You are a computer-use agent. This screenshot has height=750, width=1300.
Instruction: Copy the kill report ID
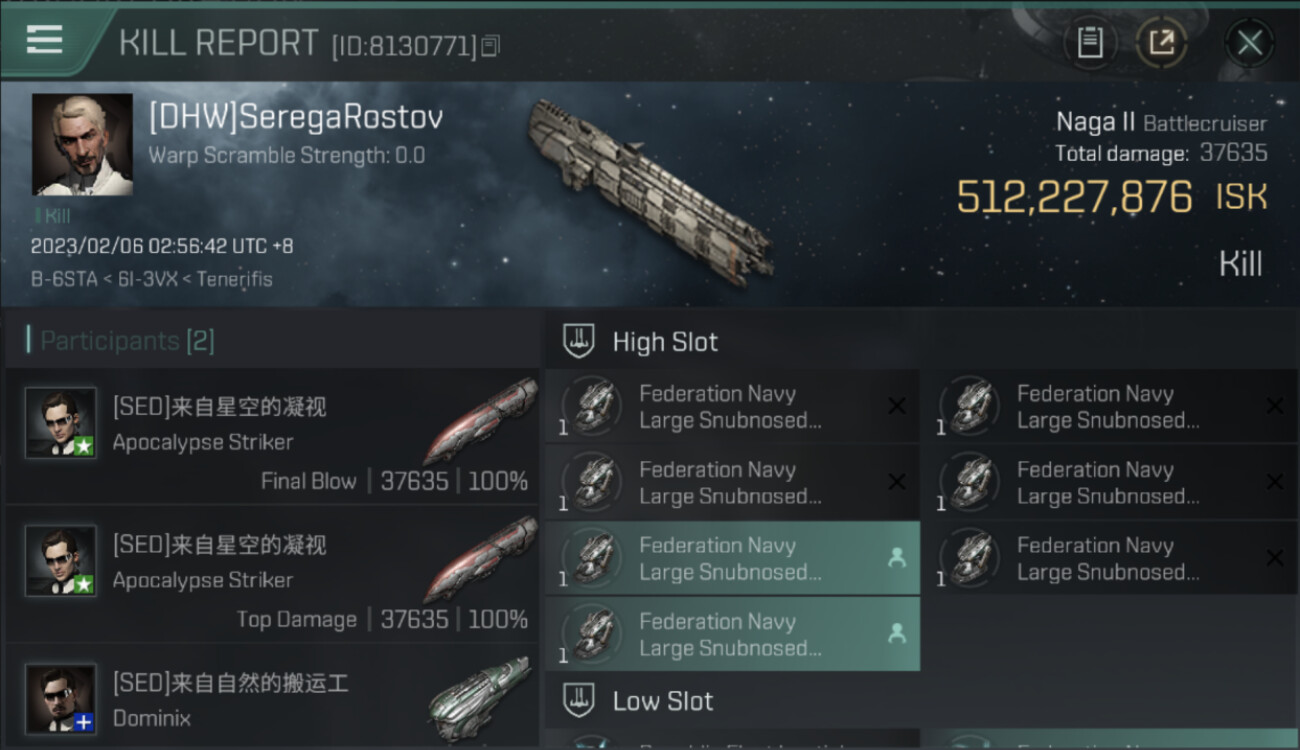(490, 45)
